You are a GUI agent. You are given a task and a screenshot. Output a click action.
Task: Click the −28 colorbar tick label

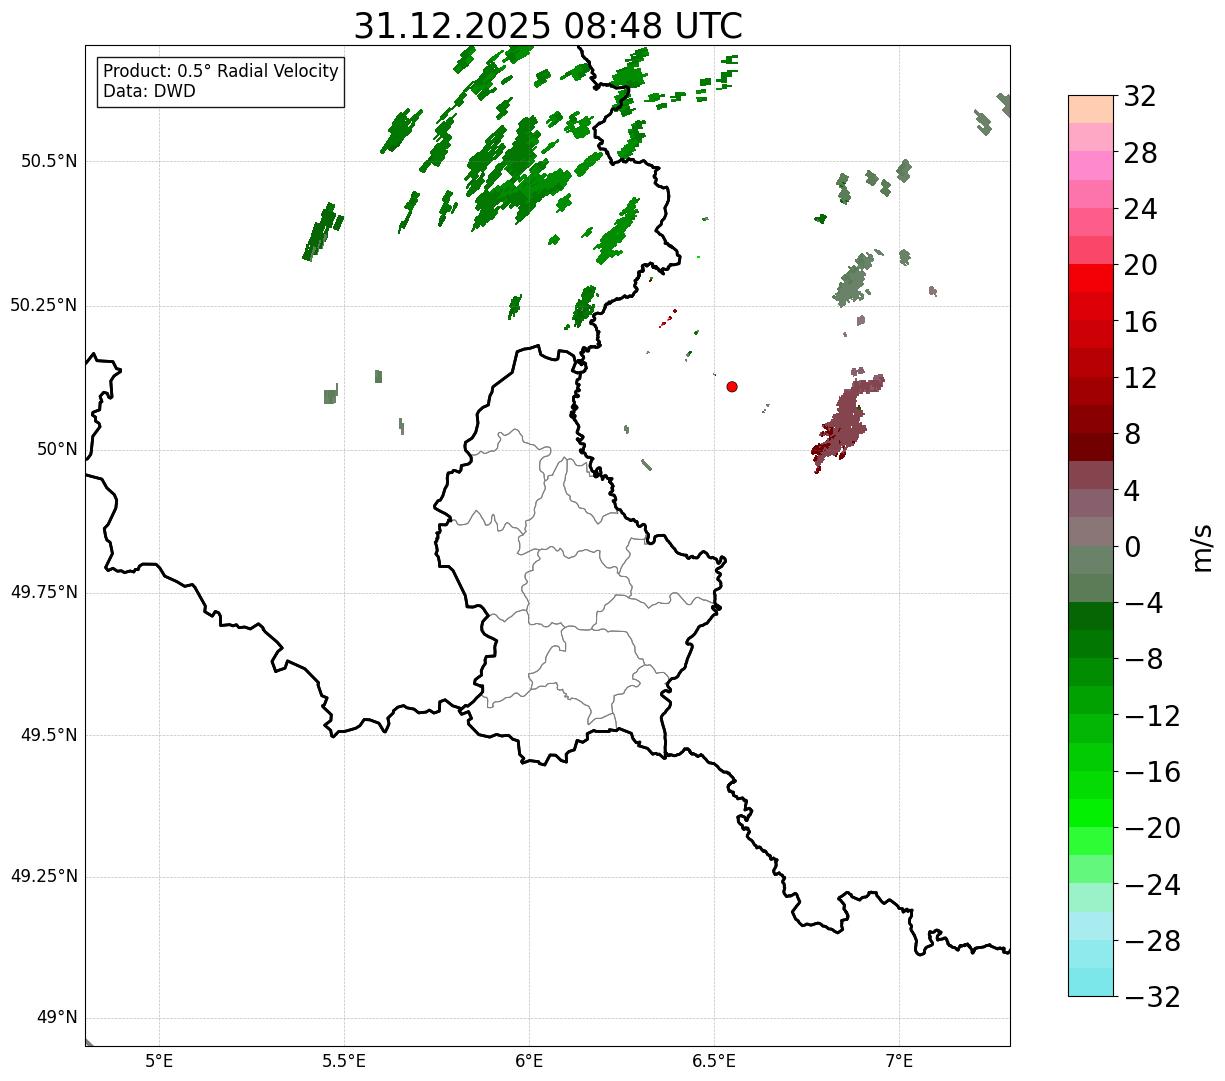pos(1152,941)
